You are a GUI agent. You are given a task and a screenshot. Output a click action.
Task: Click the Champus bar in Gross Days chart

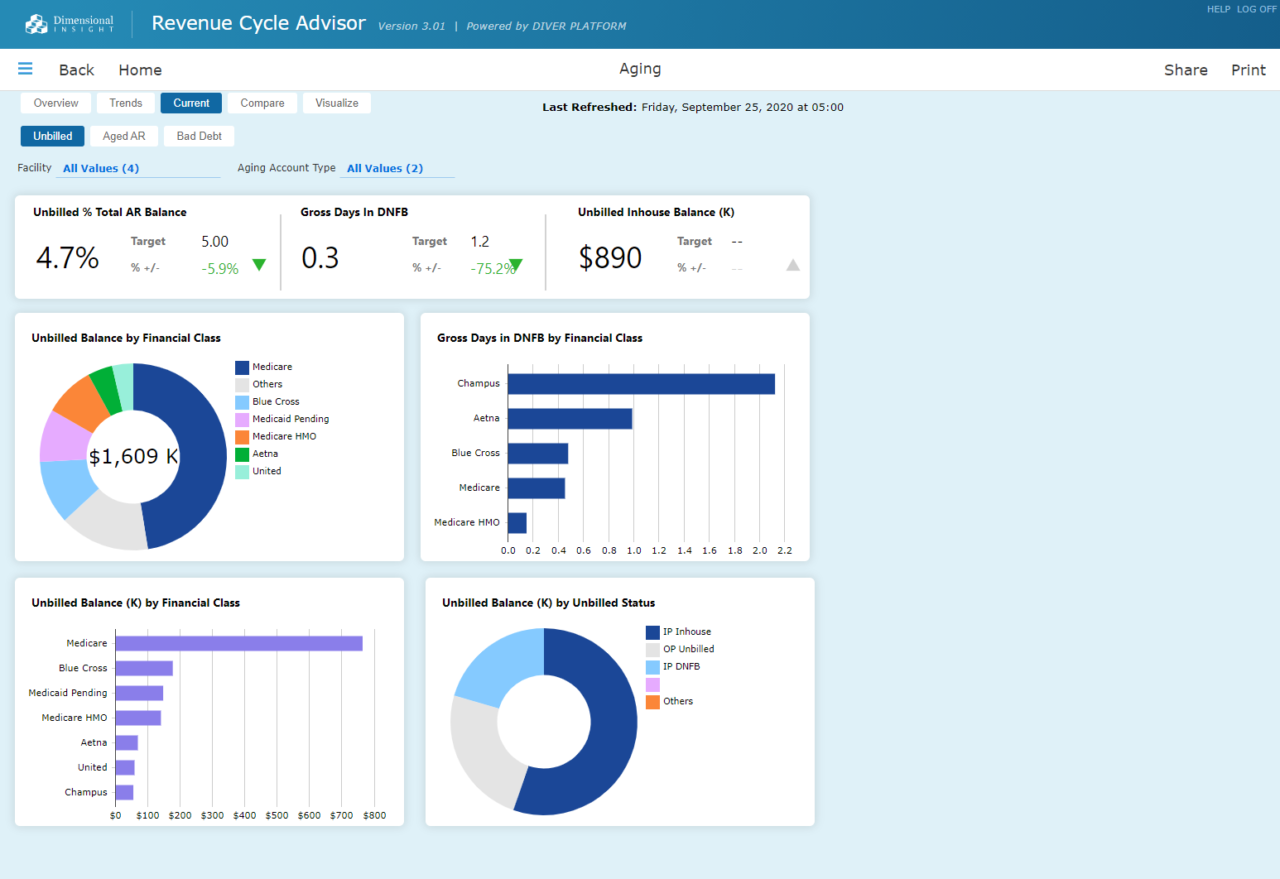[x=640, y=383]
